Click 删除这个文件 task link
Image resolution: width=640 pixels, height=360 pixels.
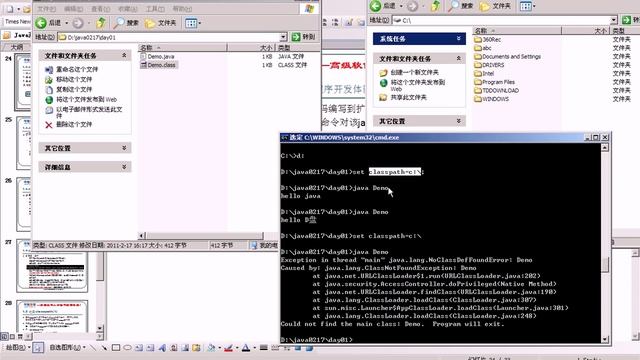click(74, 124)
